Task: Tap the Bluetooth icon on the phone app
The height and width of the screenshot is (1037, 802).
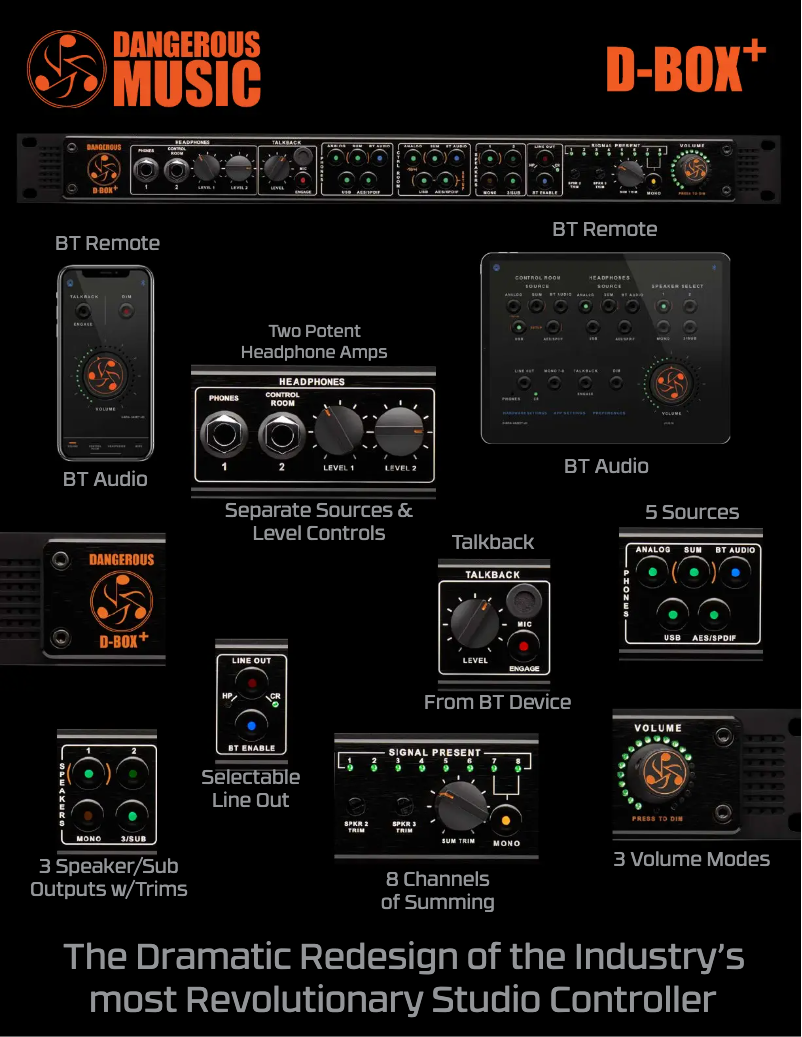Action: point(144,283)
